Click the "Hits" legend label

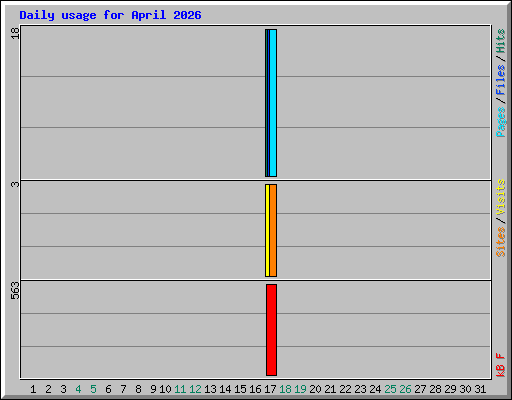[x=501, y=41]
